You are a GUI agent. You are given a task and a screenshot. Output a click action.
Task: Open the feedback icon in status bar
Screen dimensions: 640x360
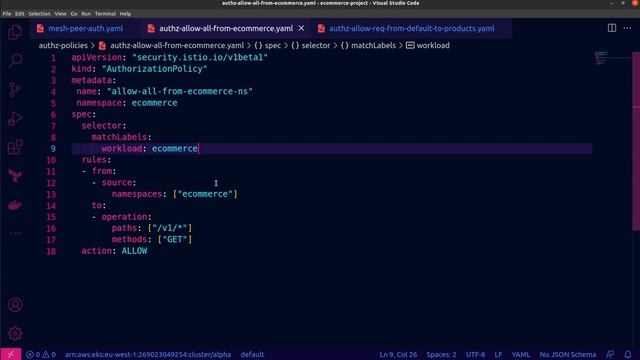[x=610, y=354]
